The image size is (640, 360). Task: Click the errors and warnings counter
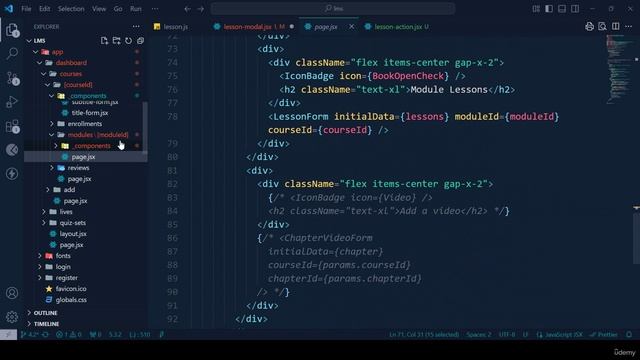[69, 334]
